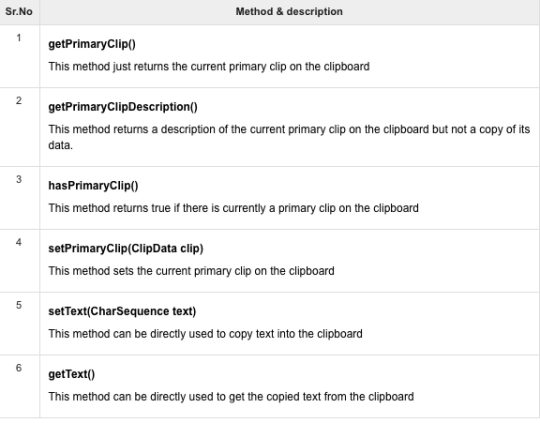
Task: Click the setPrimaryClip description sentence
Action: [191, 271]
